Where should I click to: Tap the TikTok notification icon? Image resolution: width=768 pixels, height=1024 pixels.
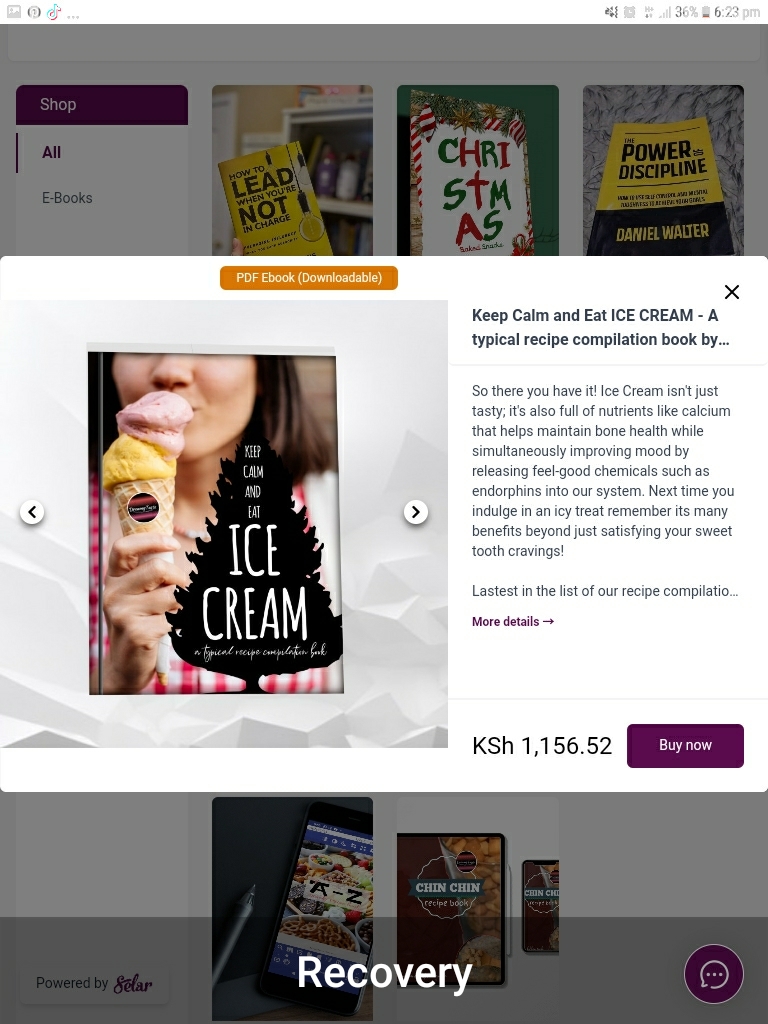[54, 12]
